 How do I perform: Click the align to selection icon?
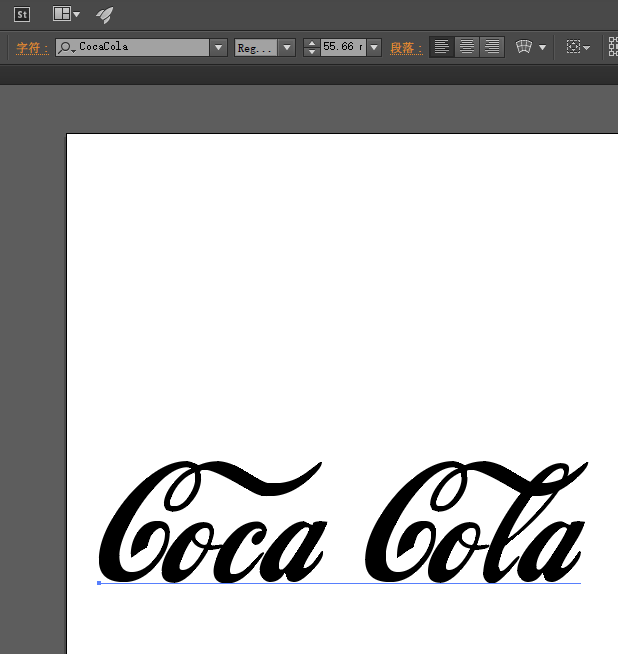click(573, 47)
